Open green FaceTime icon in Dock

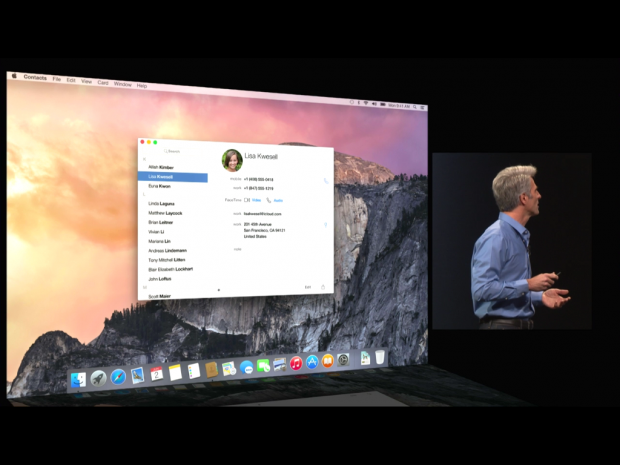263,366
